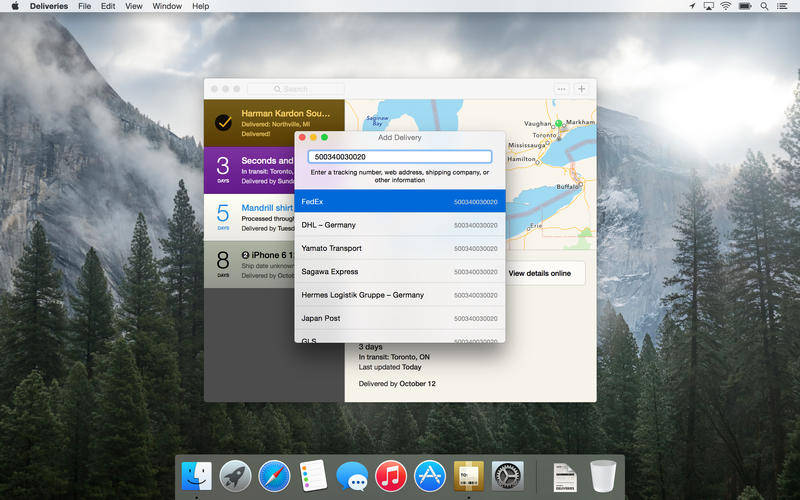The image size is (800, 500).
Task: Select the iPhone 6 delivery row
Action: (x=249, y=264)
